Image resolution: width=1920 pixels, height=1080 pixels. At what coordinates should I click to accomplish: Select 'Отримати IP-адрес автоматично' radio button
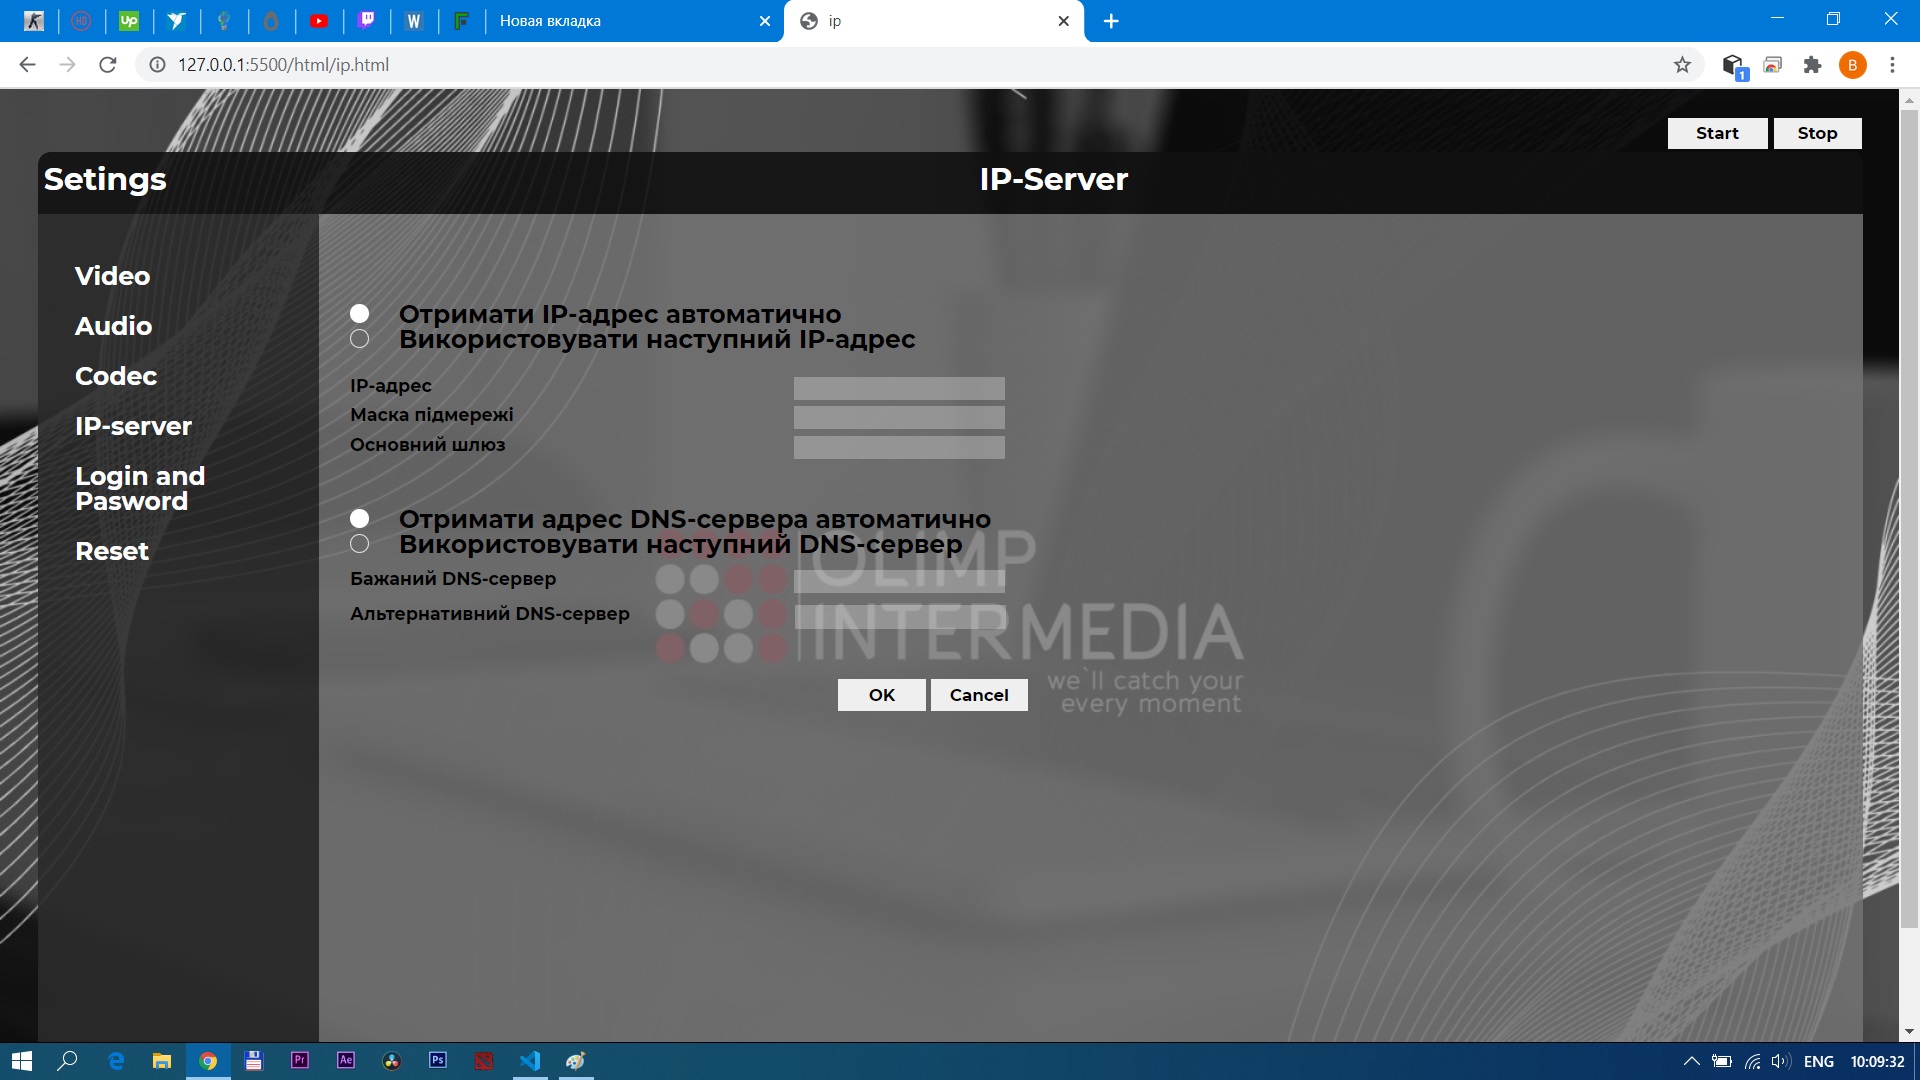click(x=360, y=314)
